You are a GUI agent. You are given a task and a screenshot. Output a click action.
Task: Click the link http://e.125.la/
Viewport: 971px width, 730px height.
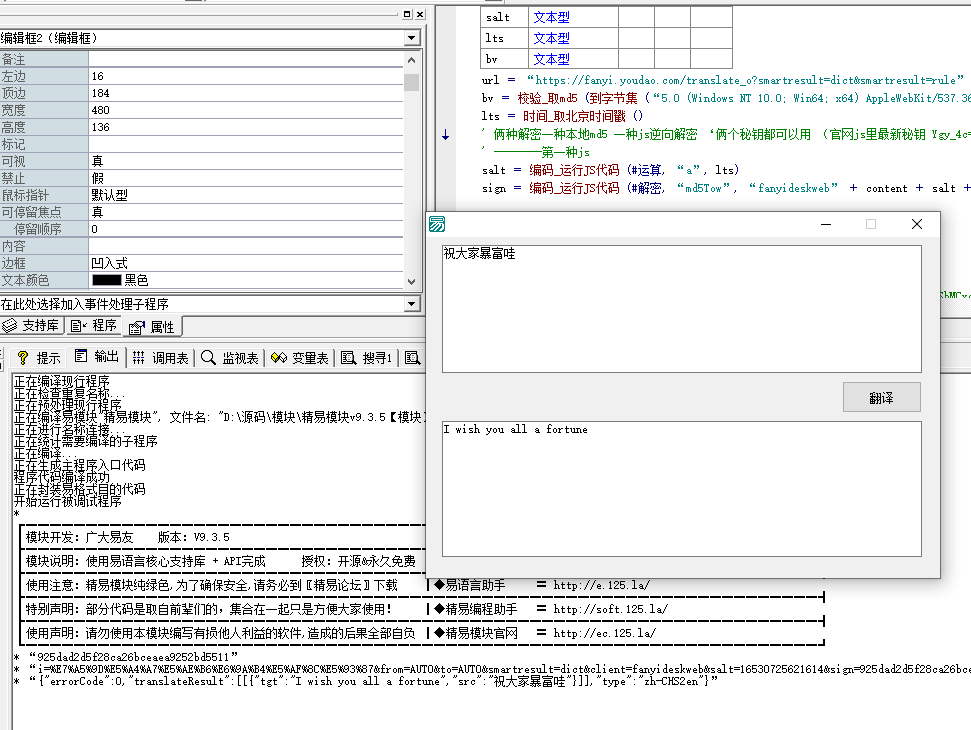[x=601, y=585]
